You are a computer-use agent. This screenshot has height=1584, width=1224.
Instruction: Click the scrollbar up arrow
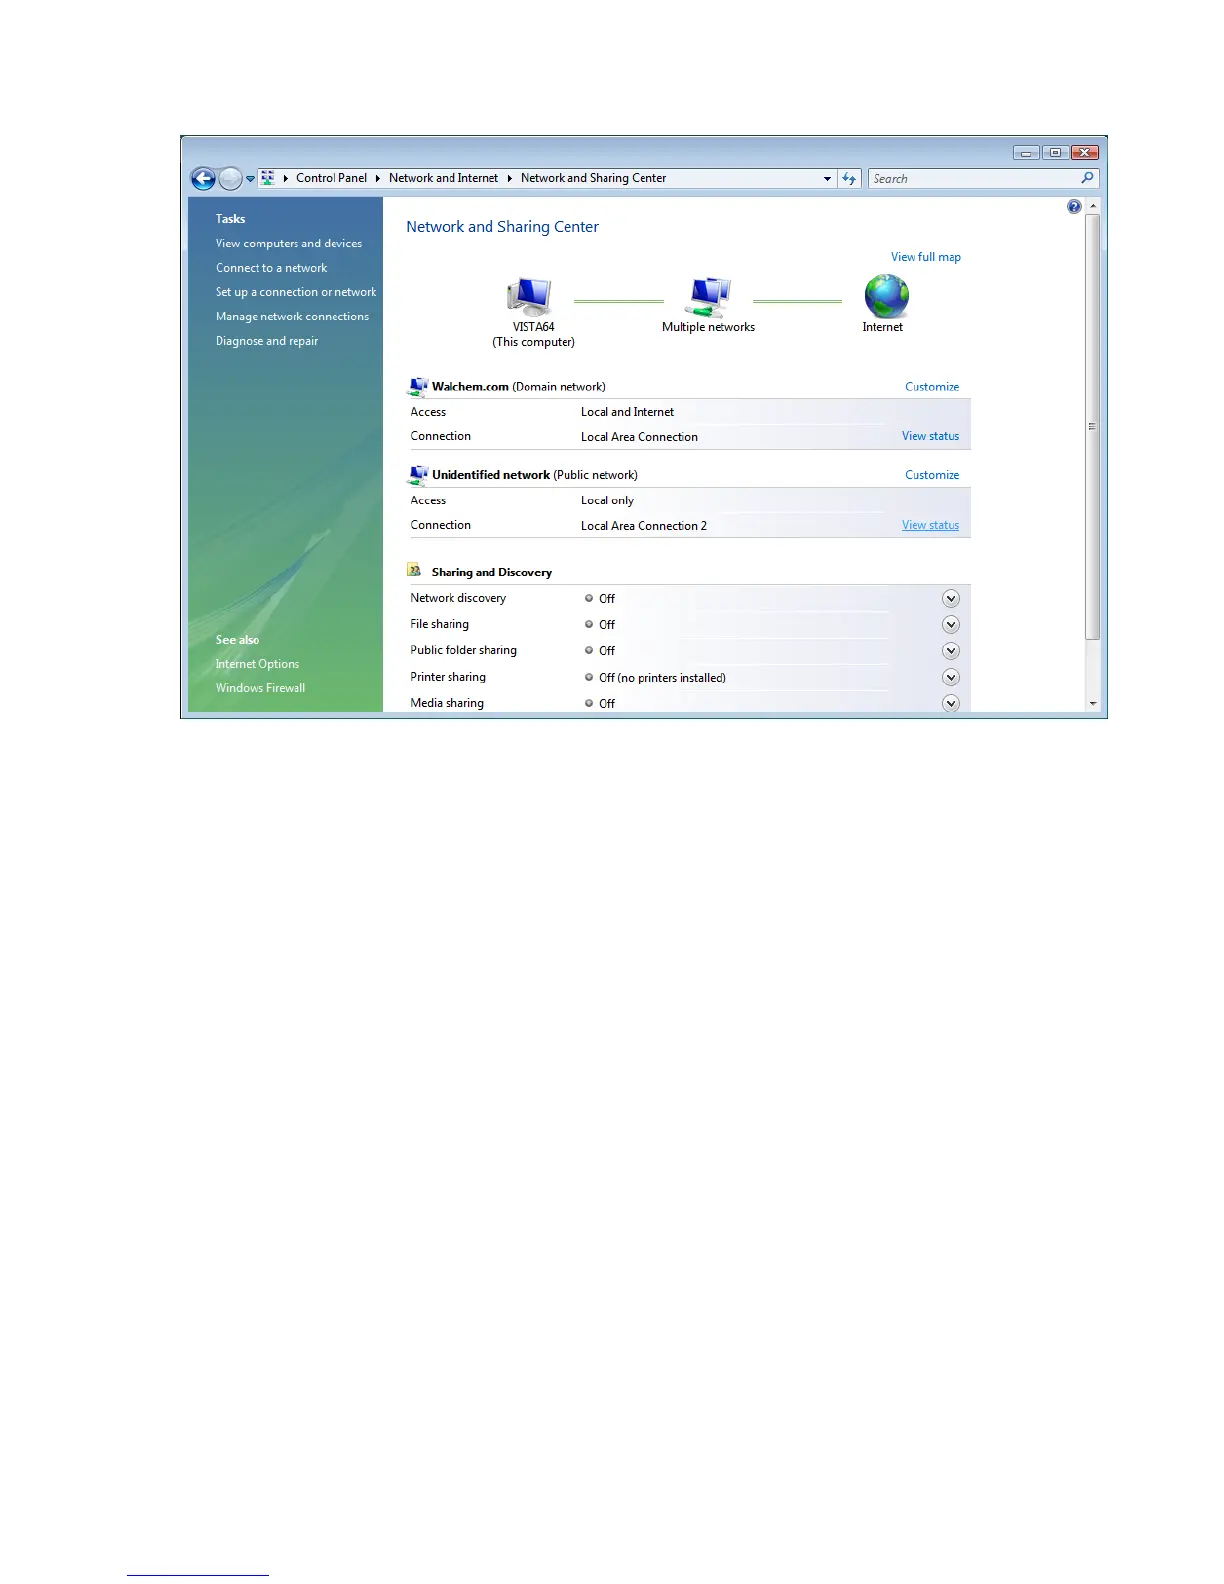1093,205
